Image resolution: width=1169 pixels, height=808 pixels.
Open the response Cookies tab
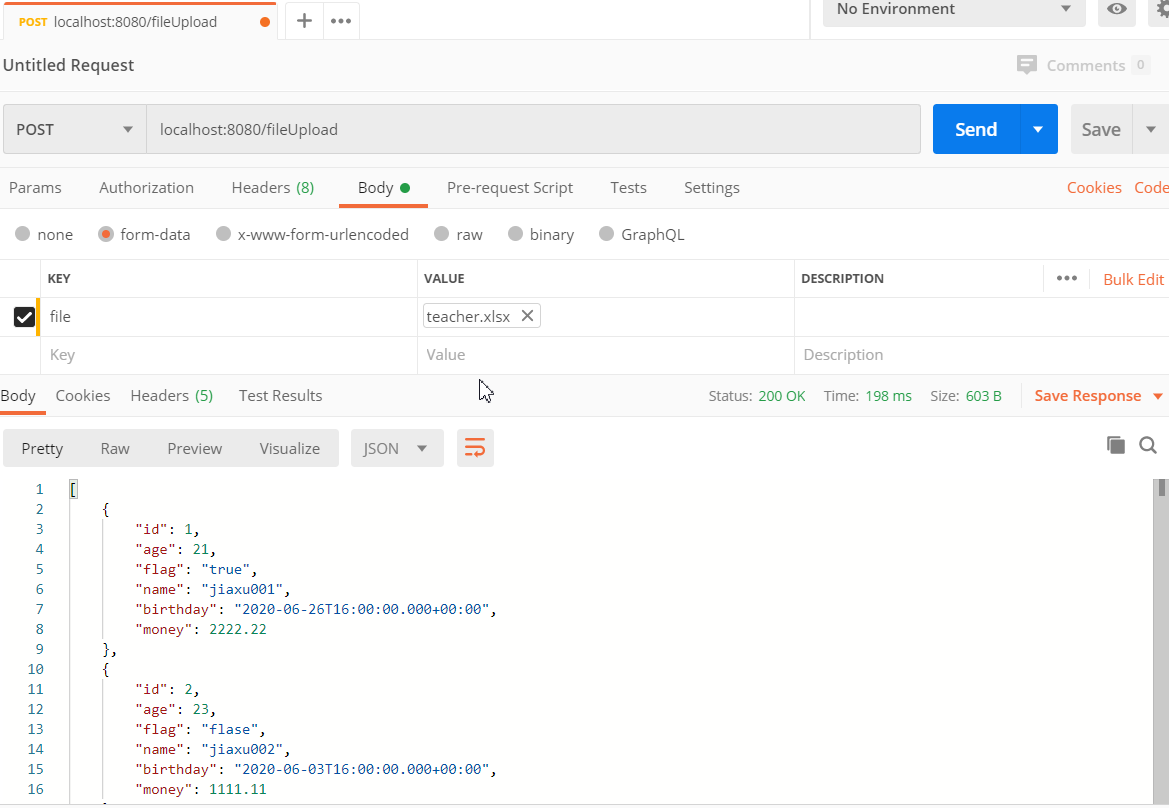(x=83, y=396)
